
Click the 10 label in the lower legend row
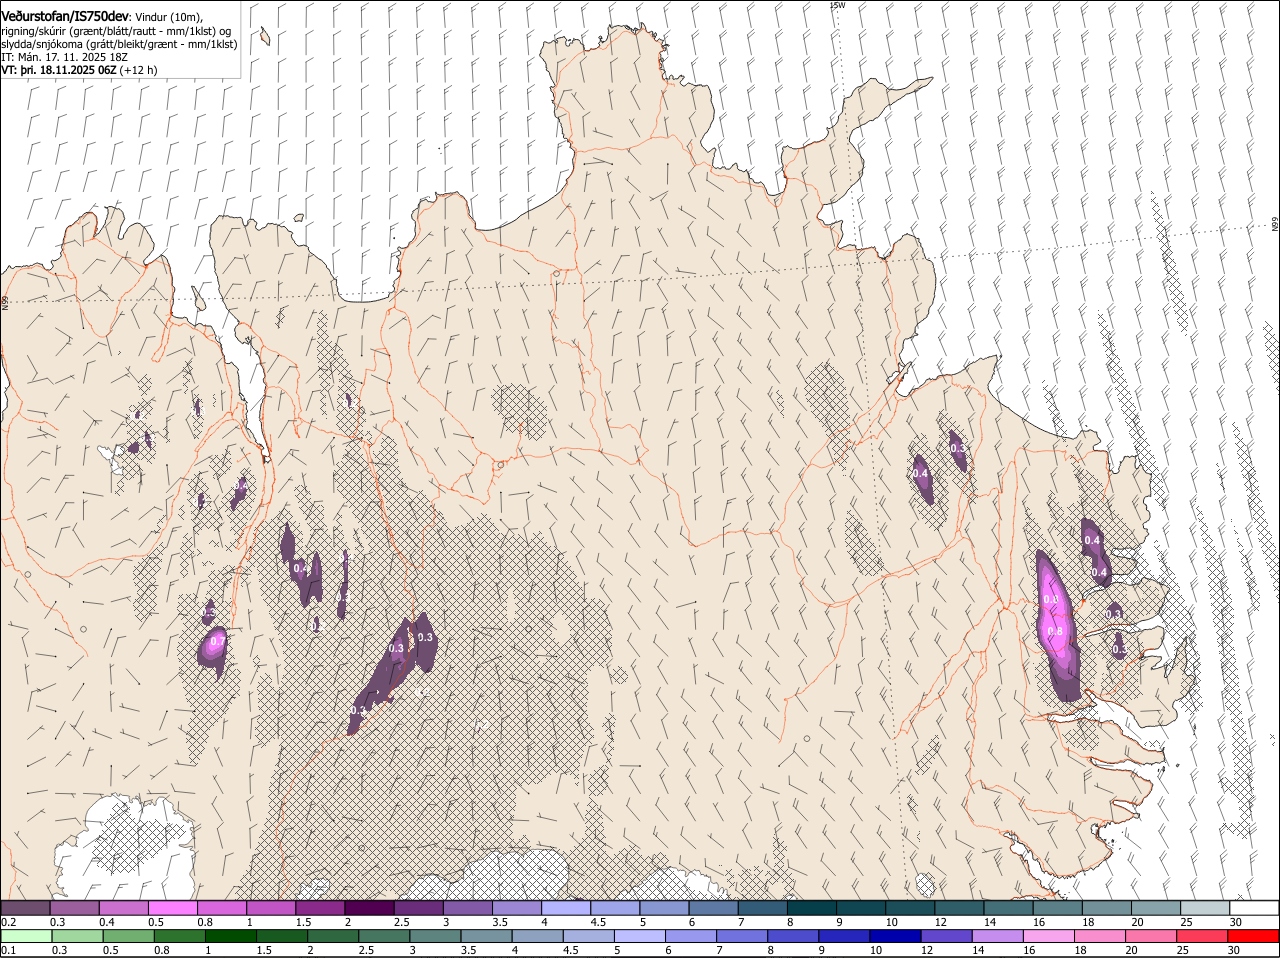click(876, 950)
